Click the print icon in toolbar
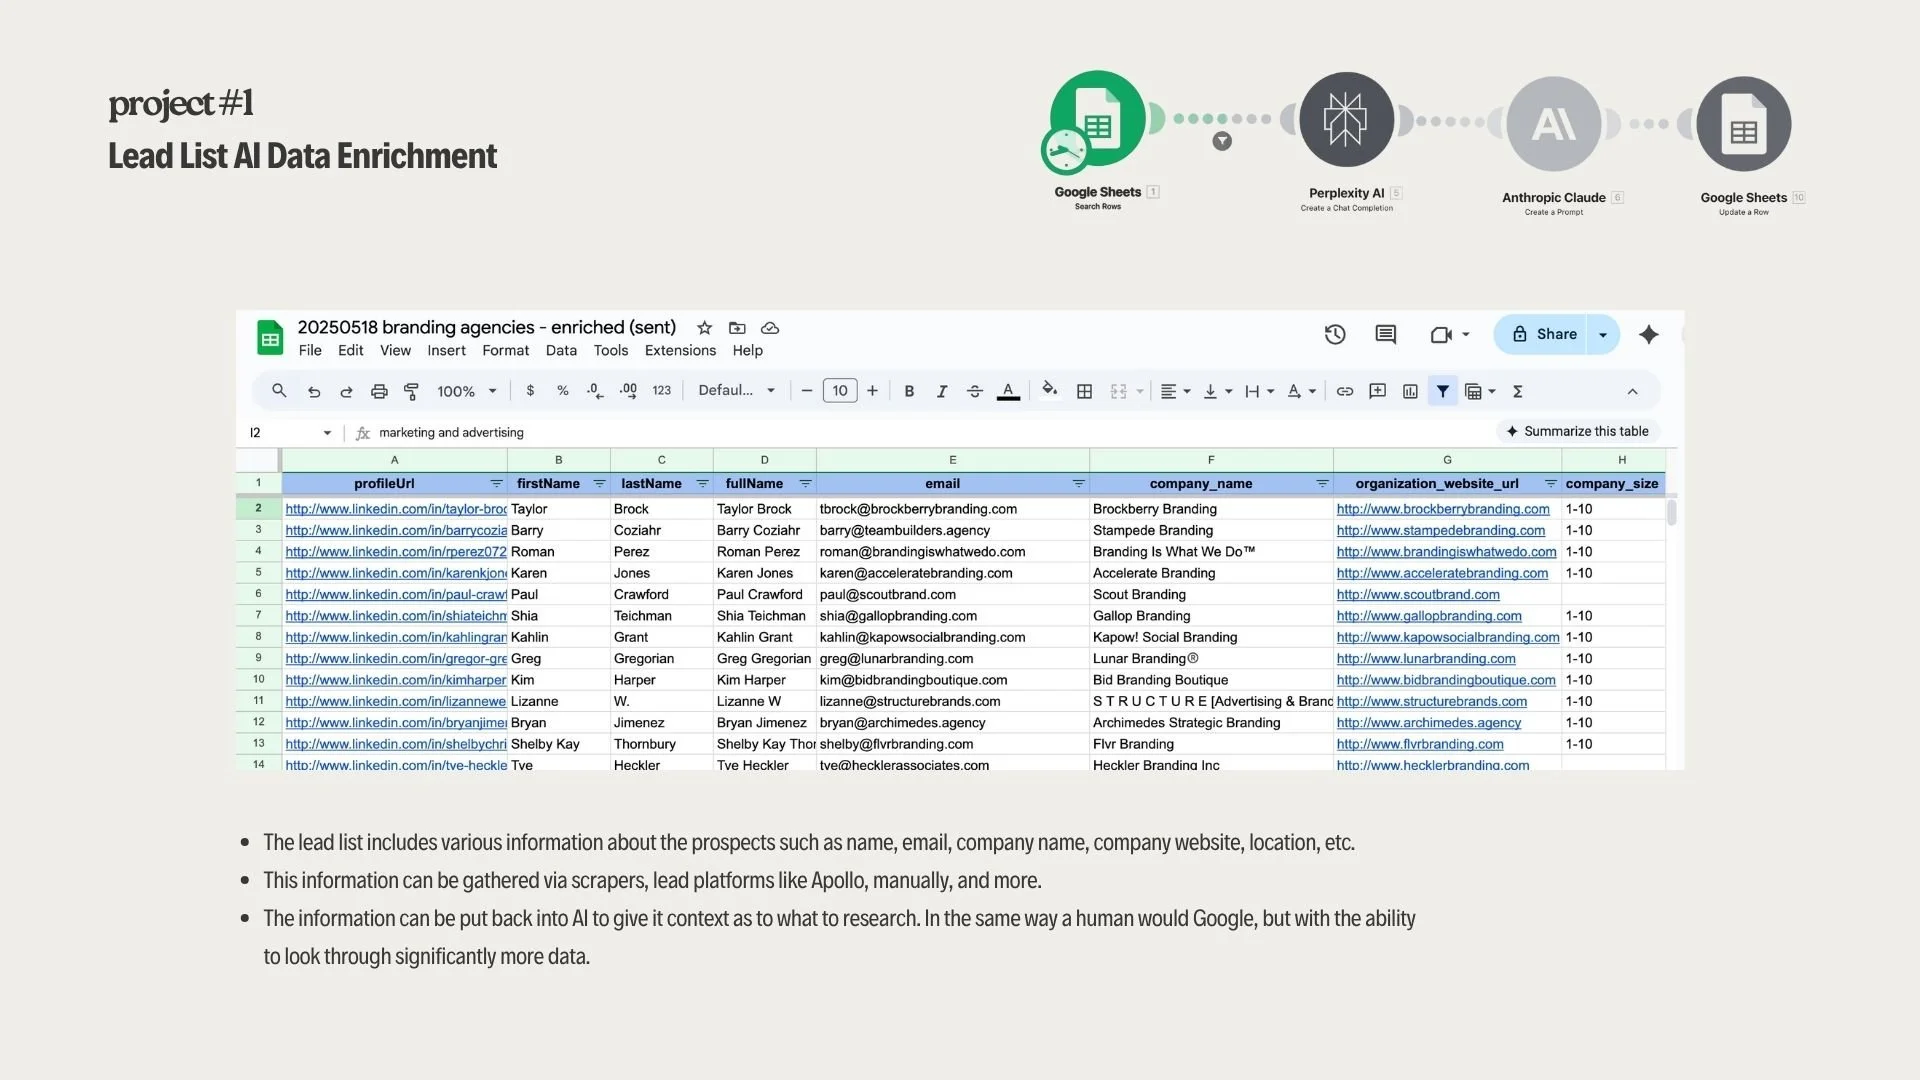Viewport: 1920px width, 1080px height. 379,391
